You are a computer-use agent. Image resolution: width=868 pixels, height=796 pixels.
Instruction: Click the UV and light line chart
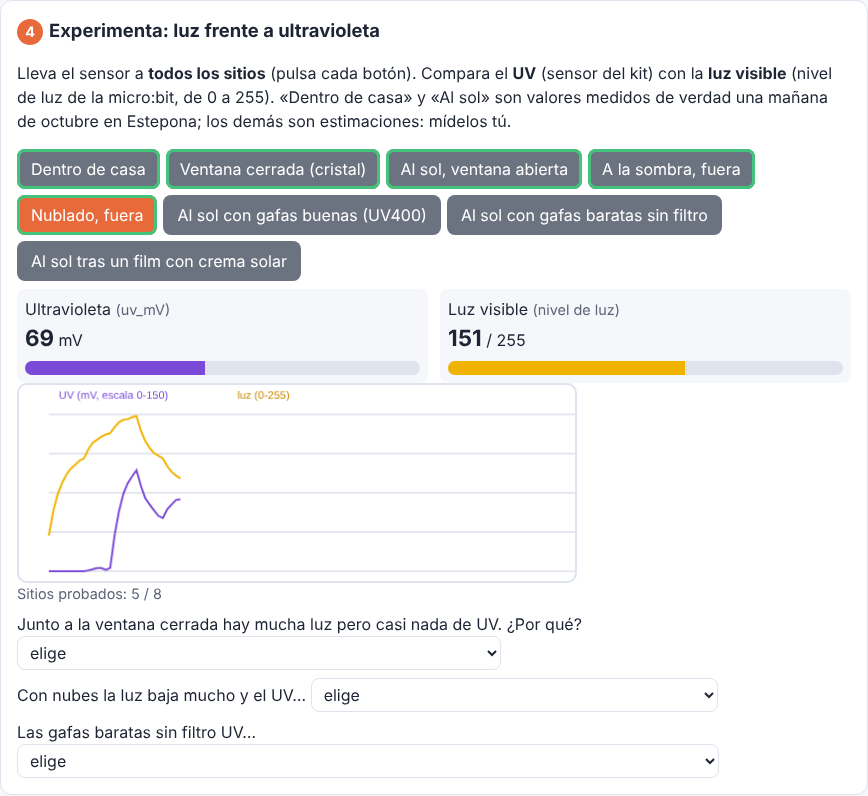(297, 483)
